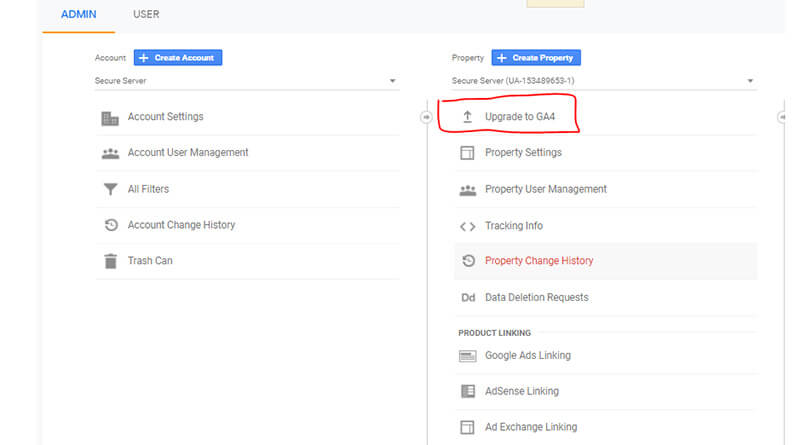Click the Google Ads Linking icon

(x=467, y=356)
